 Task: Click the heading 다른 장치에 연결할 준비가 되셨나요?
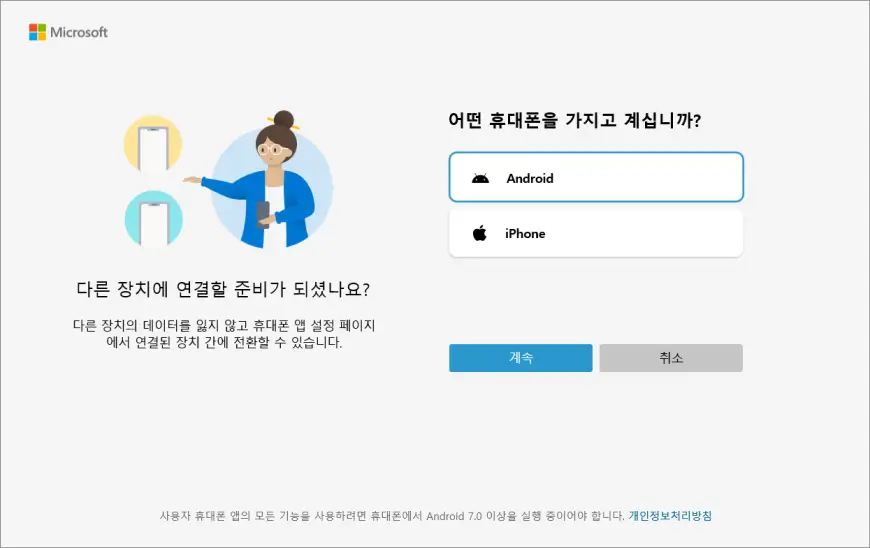(223, 290)
